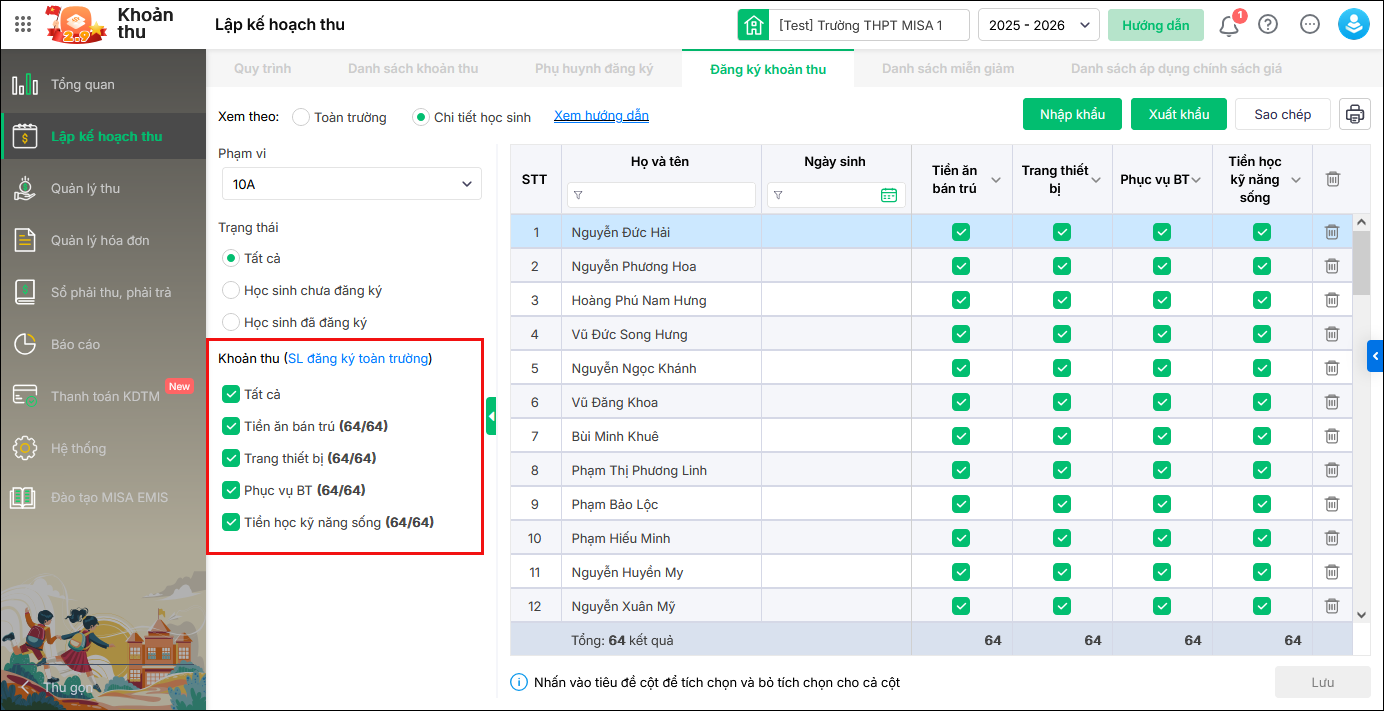Click the scrollbar down arrow of table
This screenshot has height=711, width=1384.
click(1361, 614)
